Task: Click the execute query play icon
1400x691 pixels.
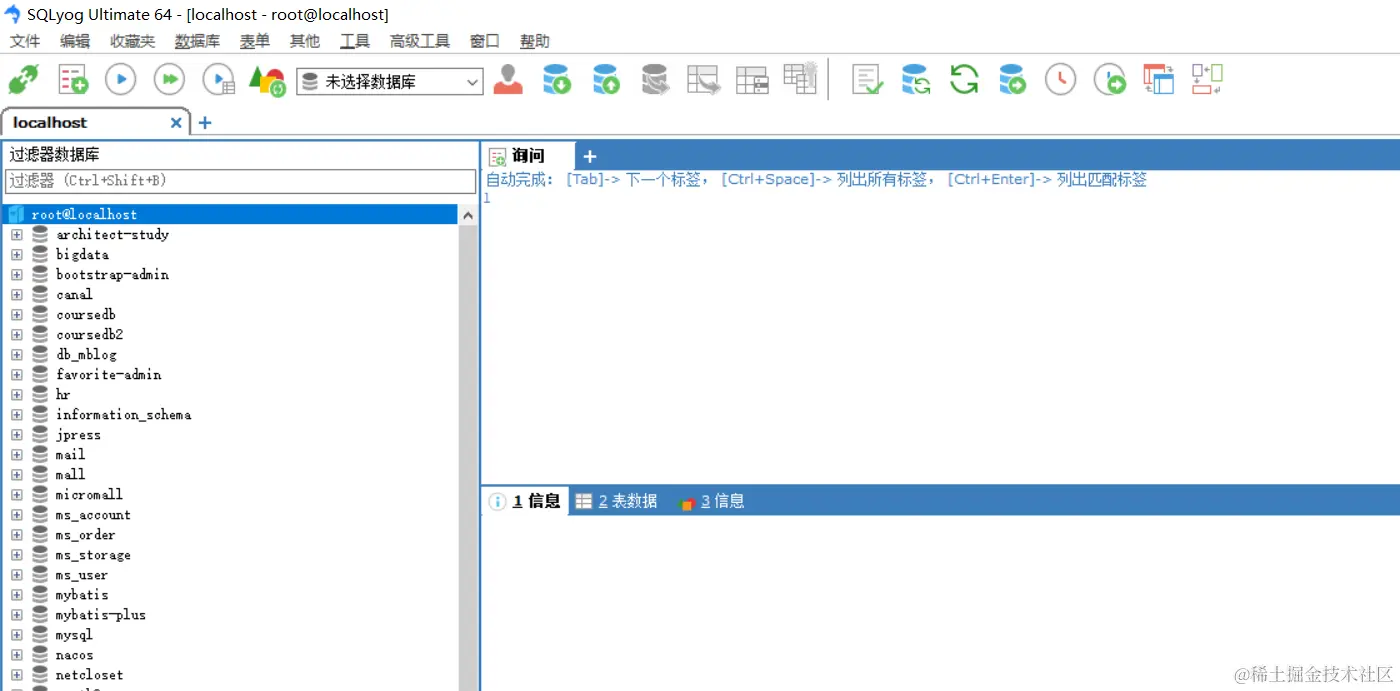Action: point(120,79)
